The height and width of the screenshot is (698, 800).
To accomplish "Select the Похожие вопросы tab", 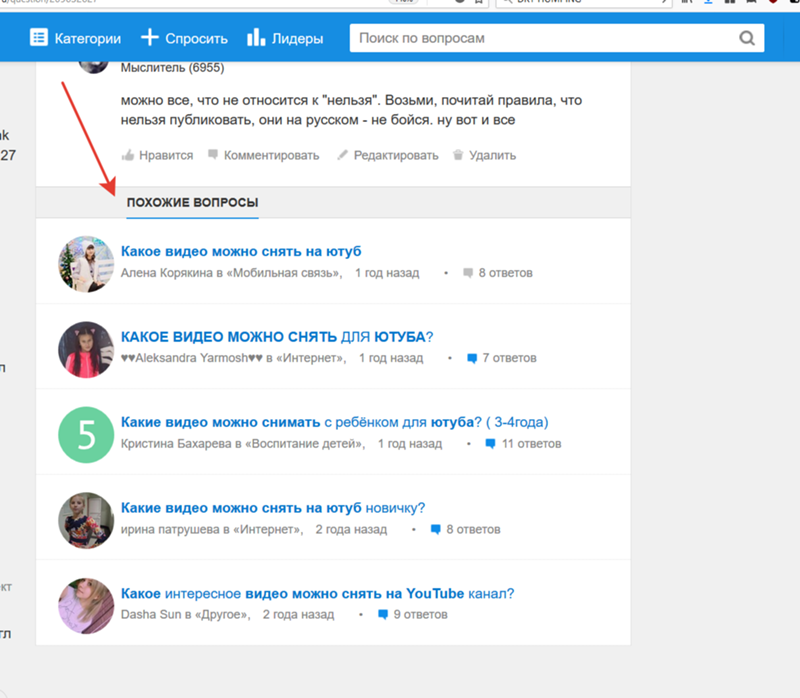I will (192, 203).
